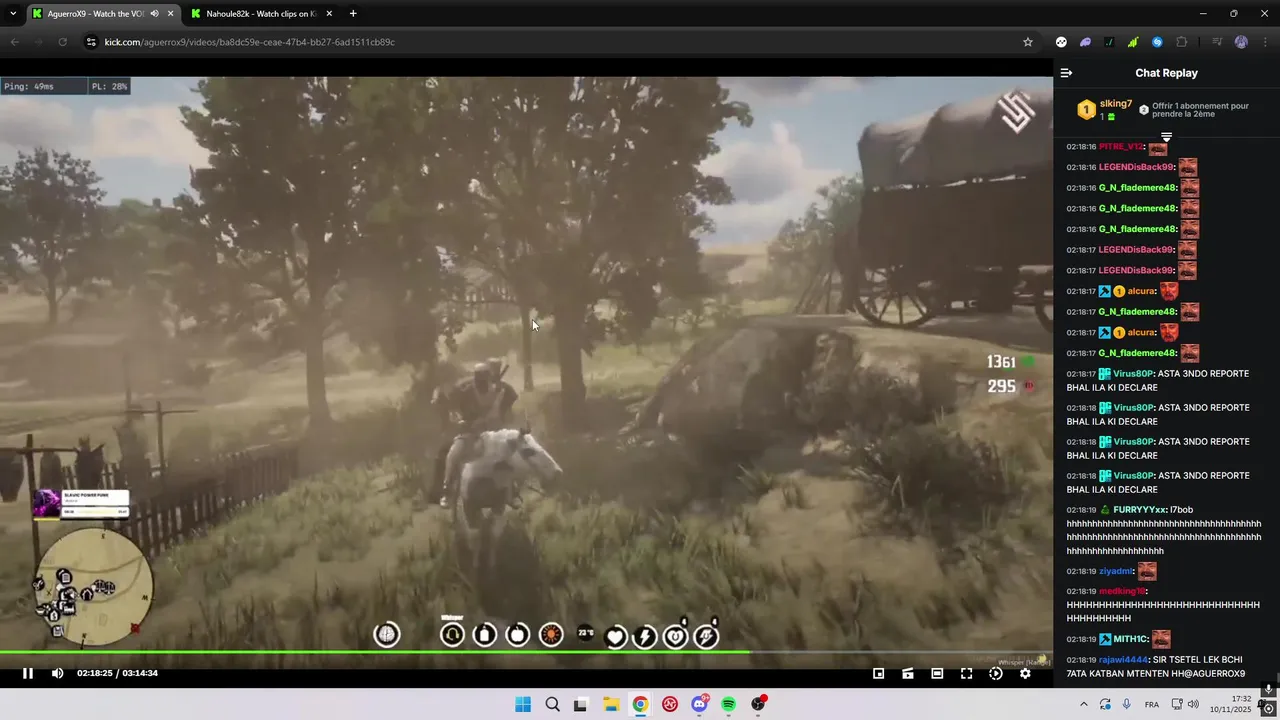The width and height of the screenshot is (1280, 720).
Task: Open ziyadmi username in chat
Action: tap(1116, 571)
